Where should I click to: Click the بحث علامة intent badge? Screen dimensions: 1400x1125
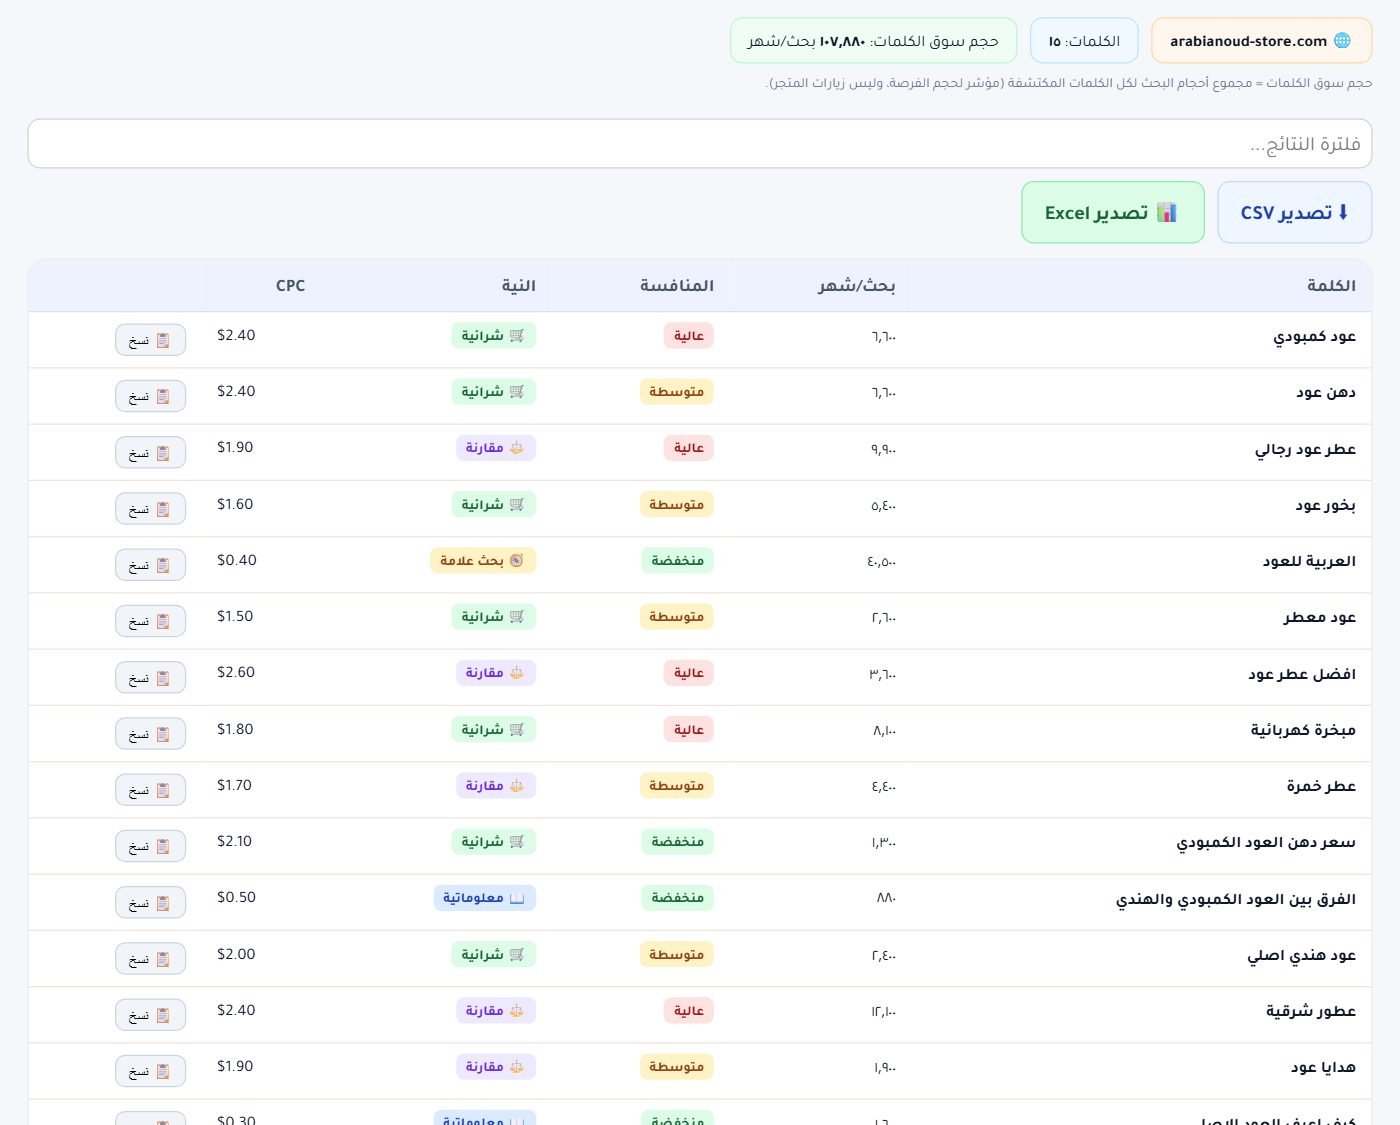click(483, 561)
